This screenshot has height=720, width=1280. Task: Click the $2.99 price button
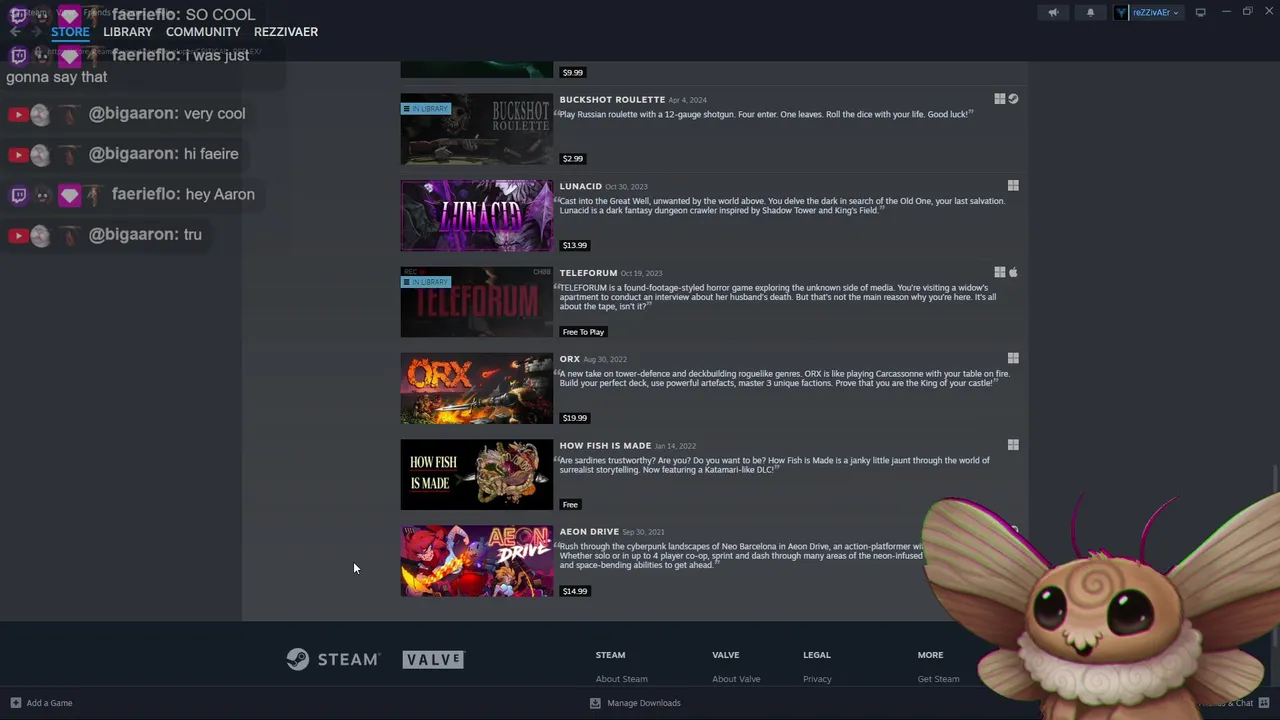(572, 158)
